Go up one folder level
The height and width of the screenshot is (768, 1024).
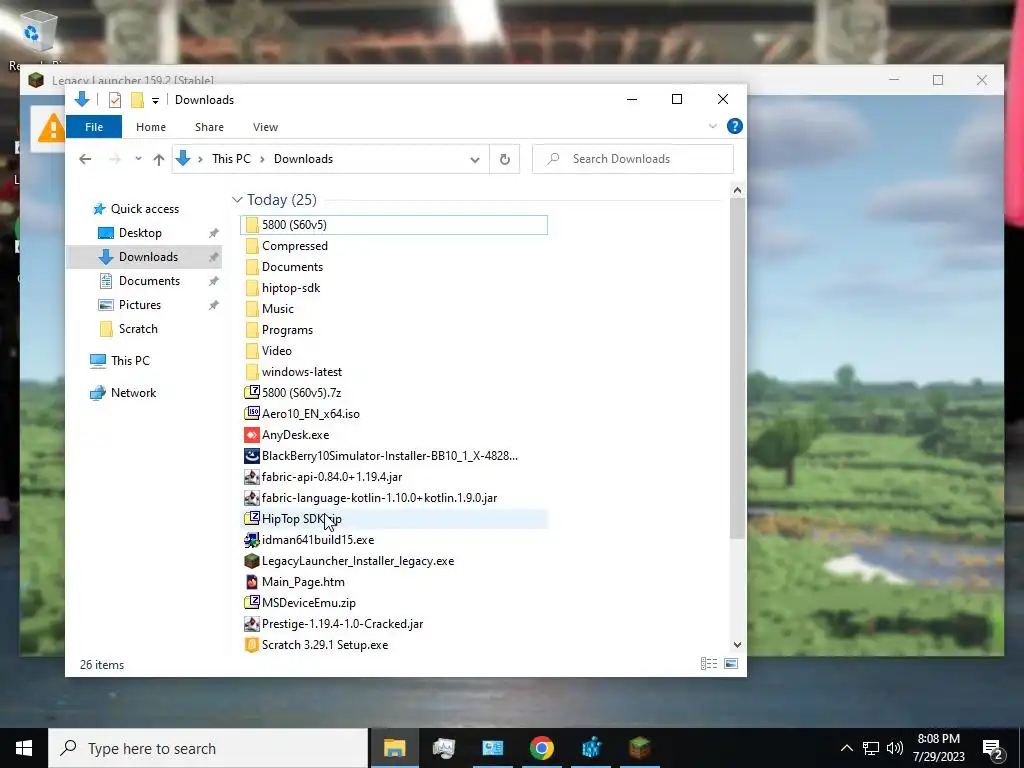click(159, 159)
